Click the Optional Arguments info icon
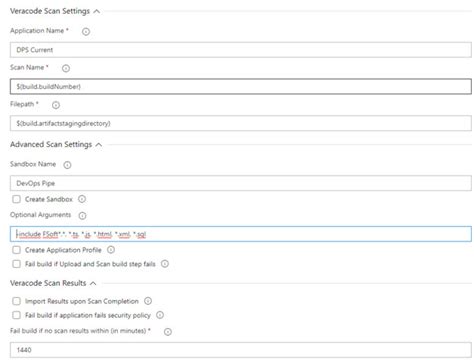 (82, 216)
